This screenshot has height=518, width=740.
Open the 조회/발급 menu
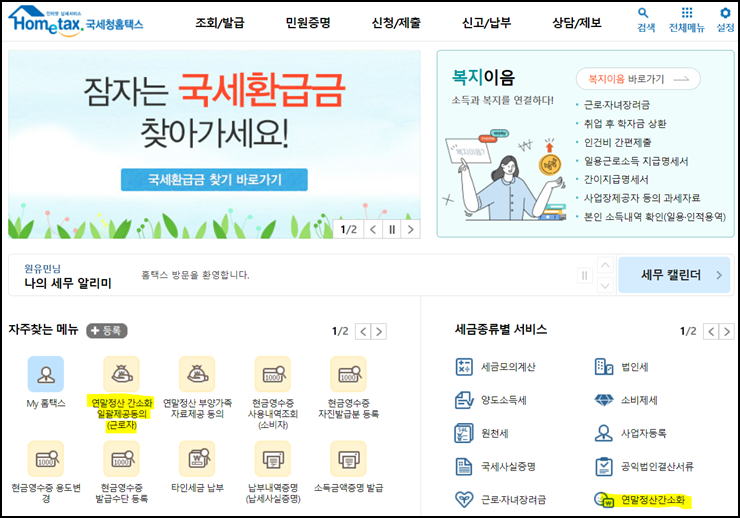tap(220, 22)
